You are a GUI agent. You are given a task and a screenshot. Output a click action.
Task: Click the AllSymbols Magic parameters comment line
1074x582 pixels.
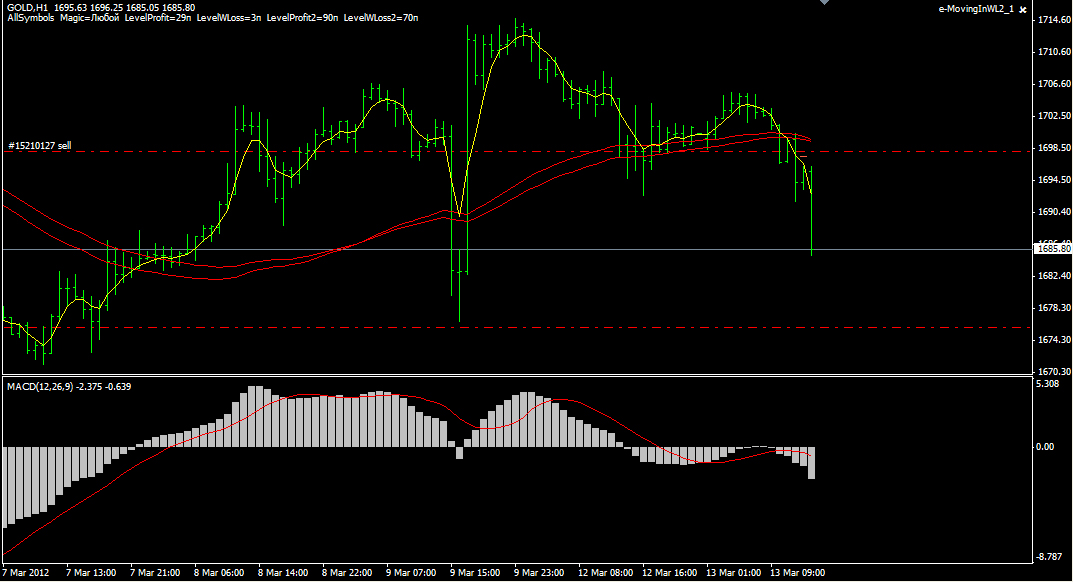click(212, 18)
